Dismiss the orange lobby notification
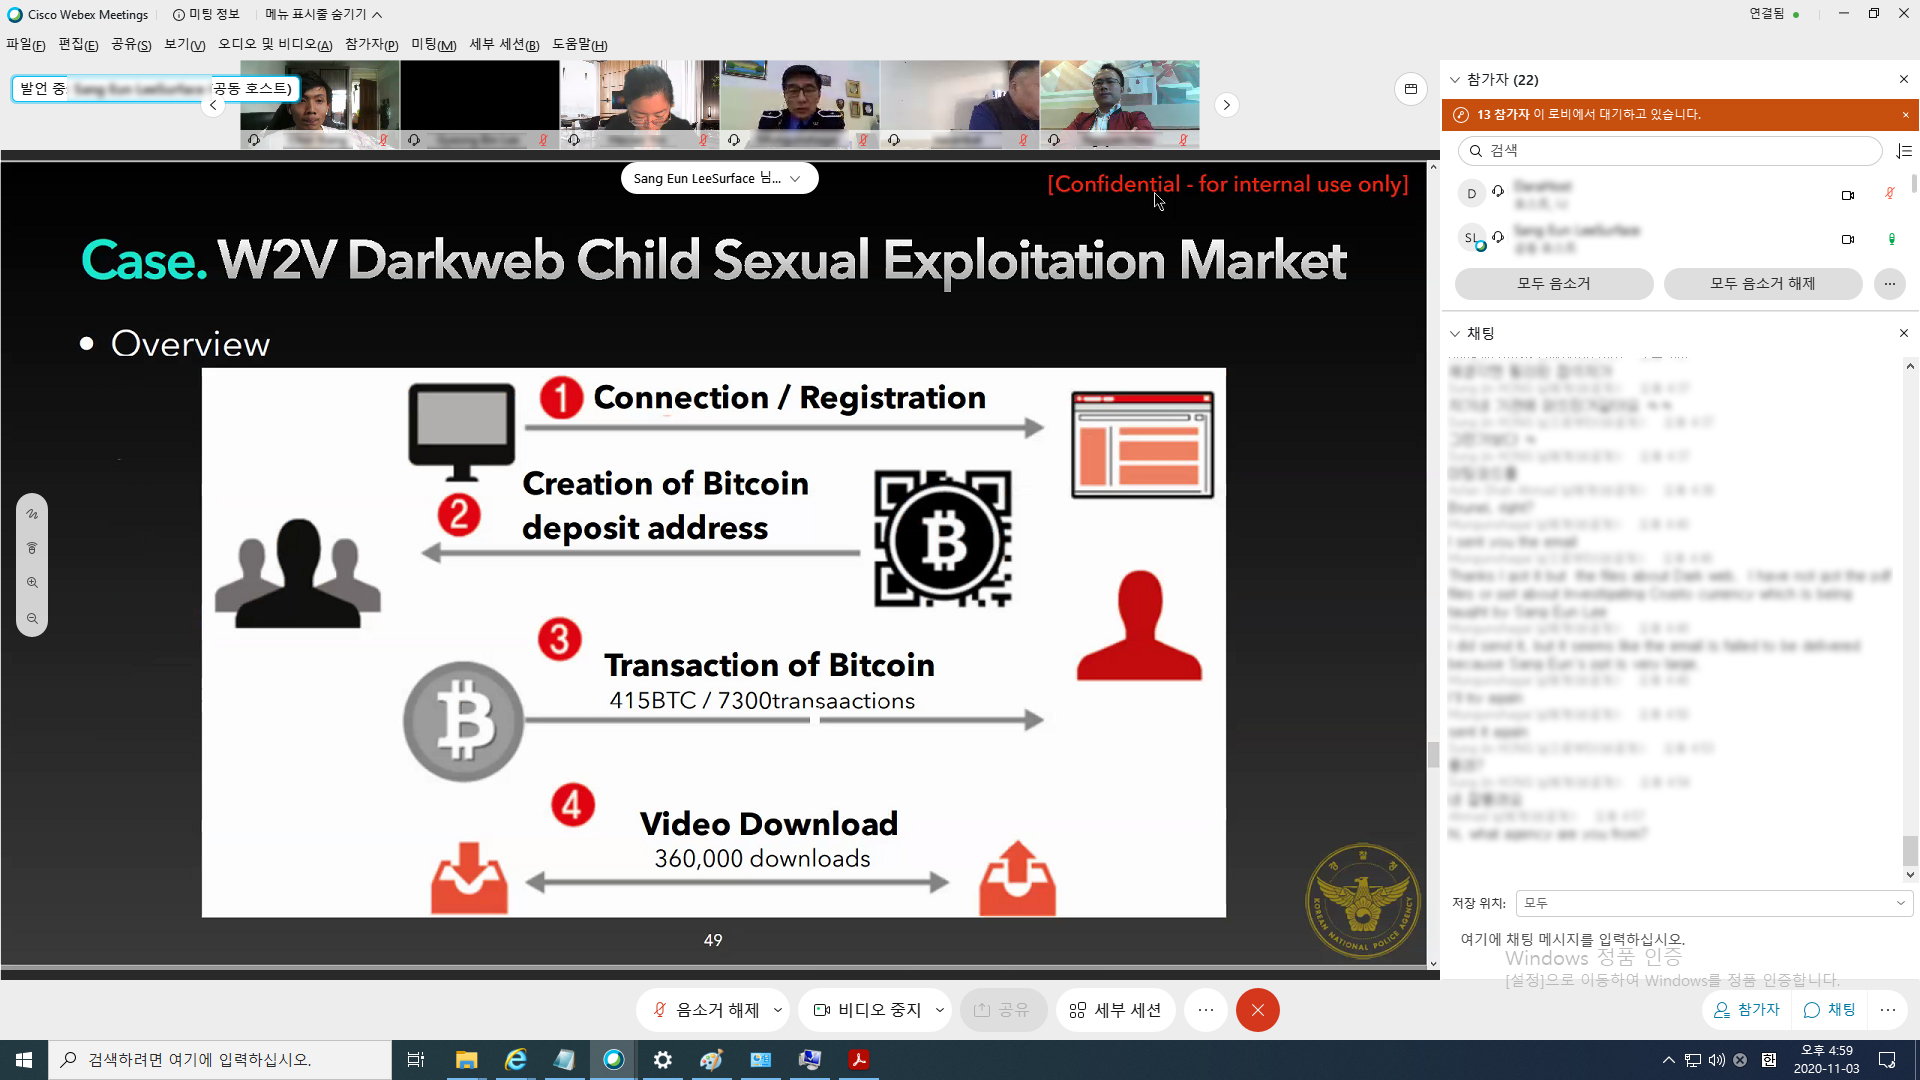 pyautogui.click(x=1905, y=115)
